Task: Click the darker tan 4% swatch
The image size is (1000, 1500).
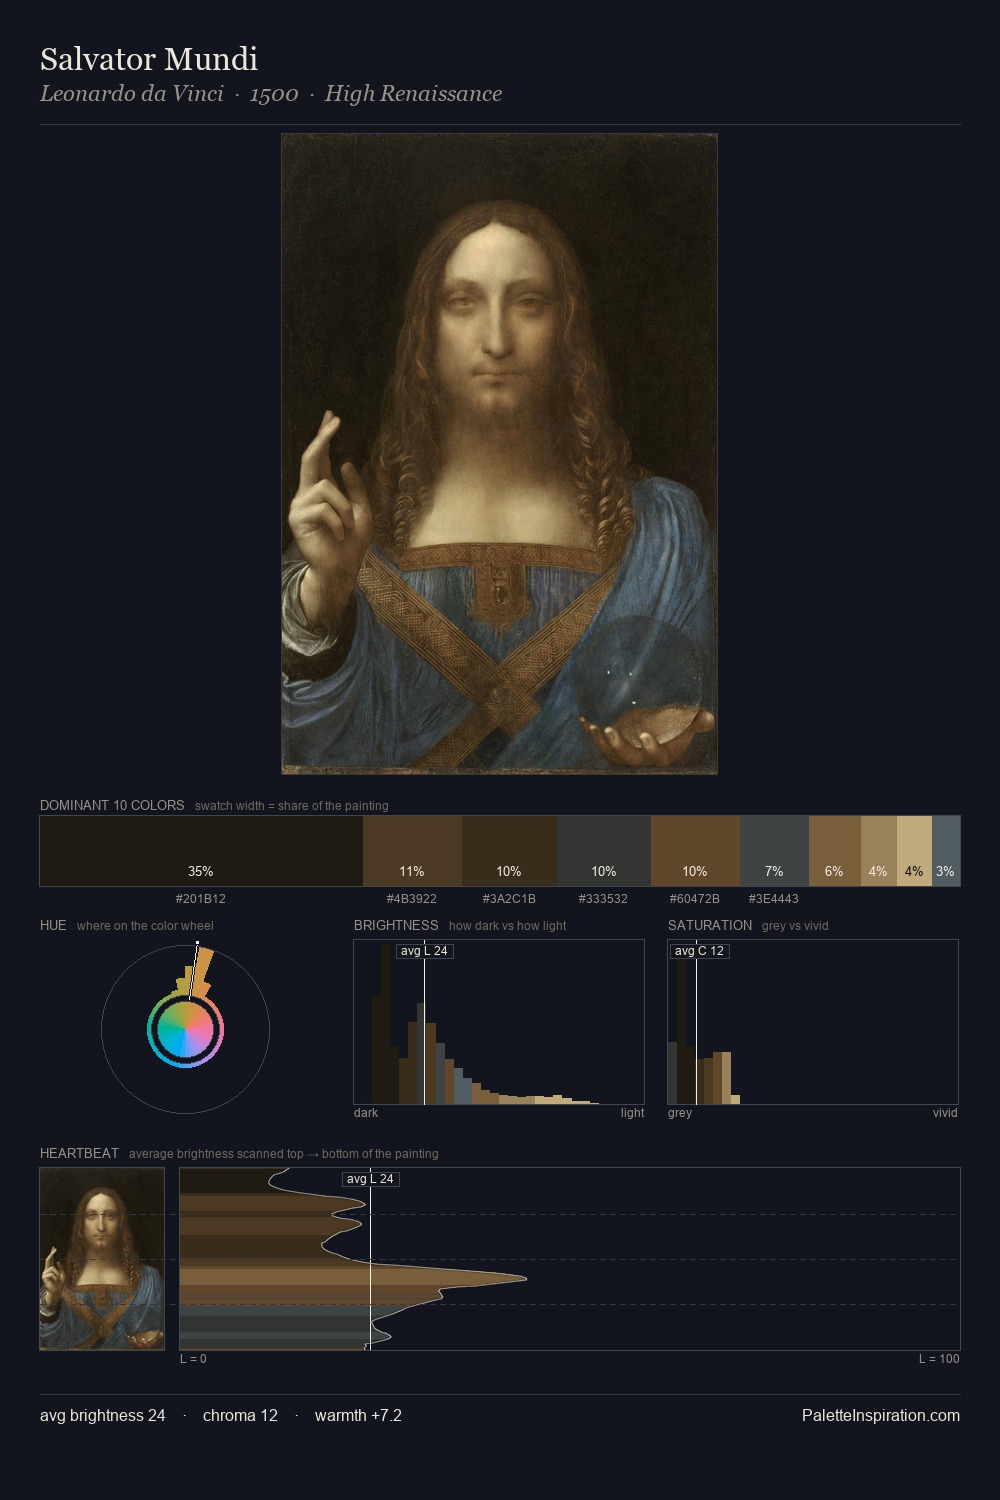Action: click(878, 851)
